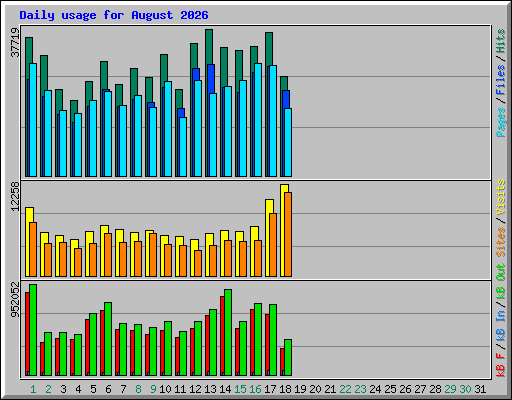512x400 pixels.
Task: Click day label 13 on the x-axis
Action: (x=210, y=389)
